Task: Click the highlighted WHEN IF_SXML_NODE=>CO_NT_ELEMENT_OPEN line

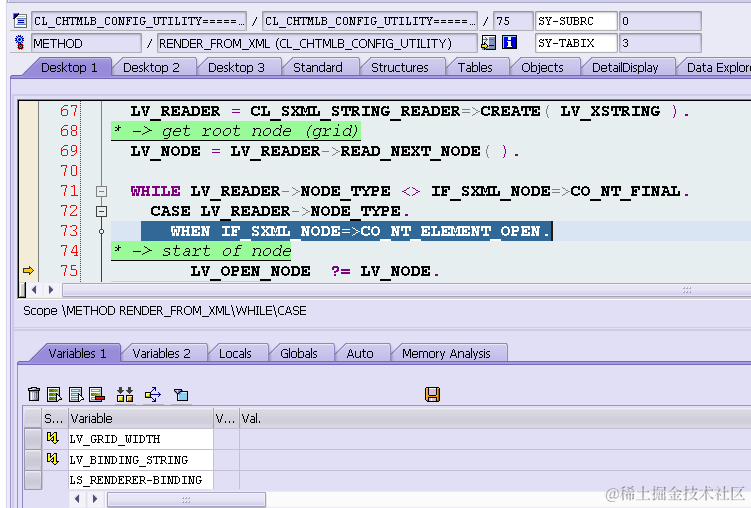Action: coord(347,231)
